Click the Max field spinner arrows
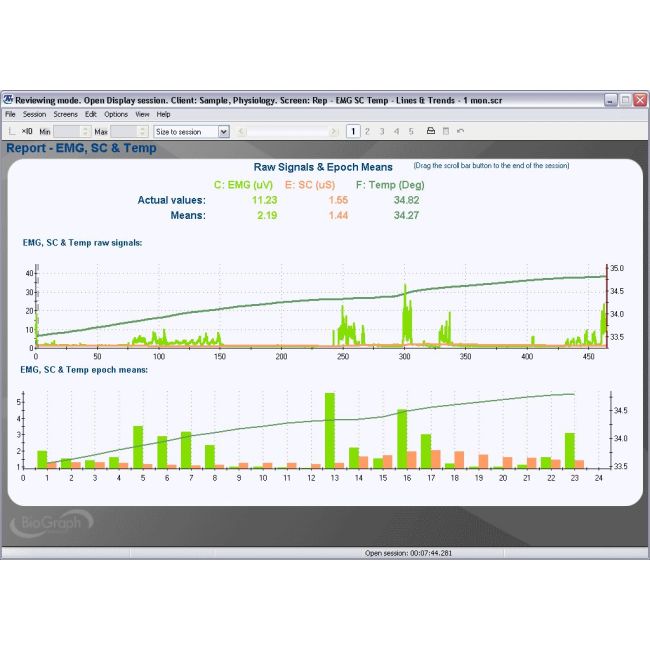650x650 pixels. (x=143, y=132)
